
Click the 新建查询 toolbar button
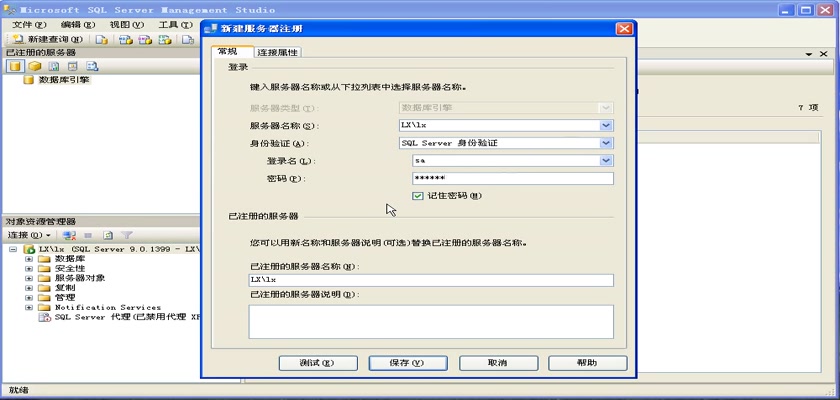[48, 39]
